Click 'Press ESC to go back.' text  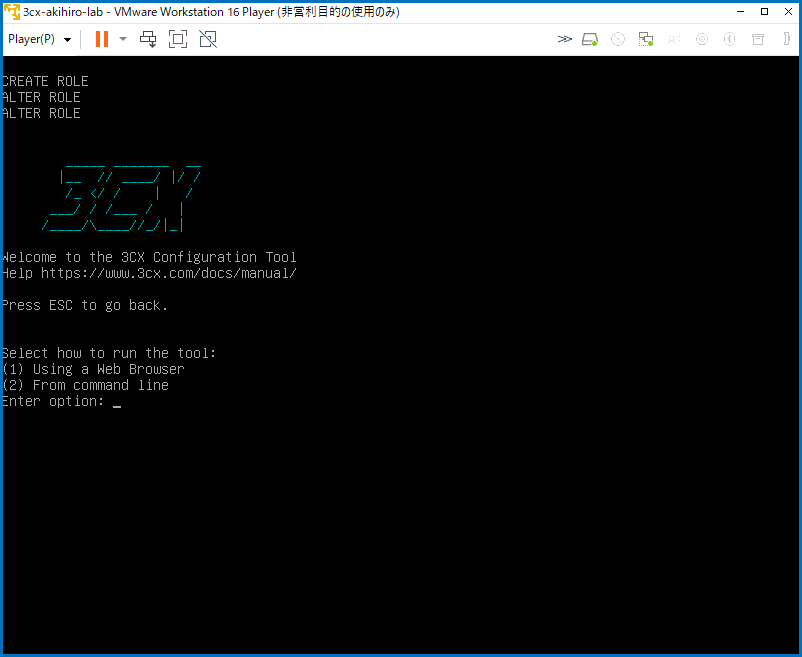[85, 305]
